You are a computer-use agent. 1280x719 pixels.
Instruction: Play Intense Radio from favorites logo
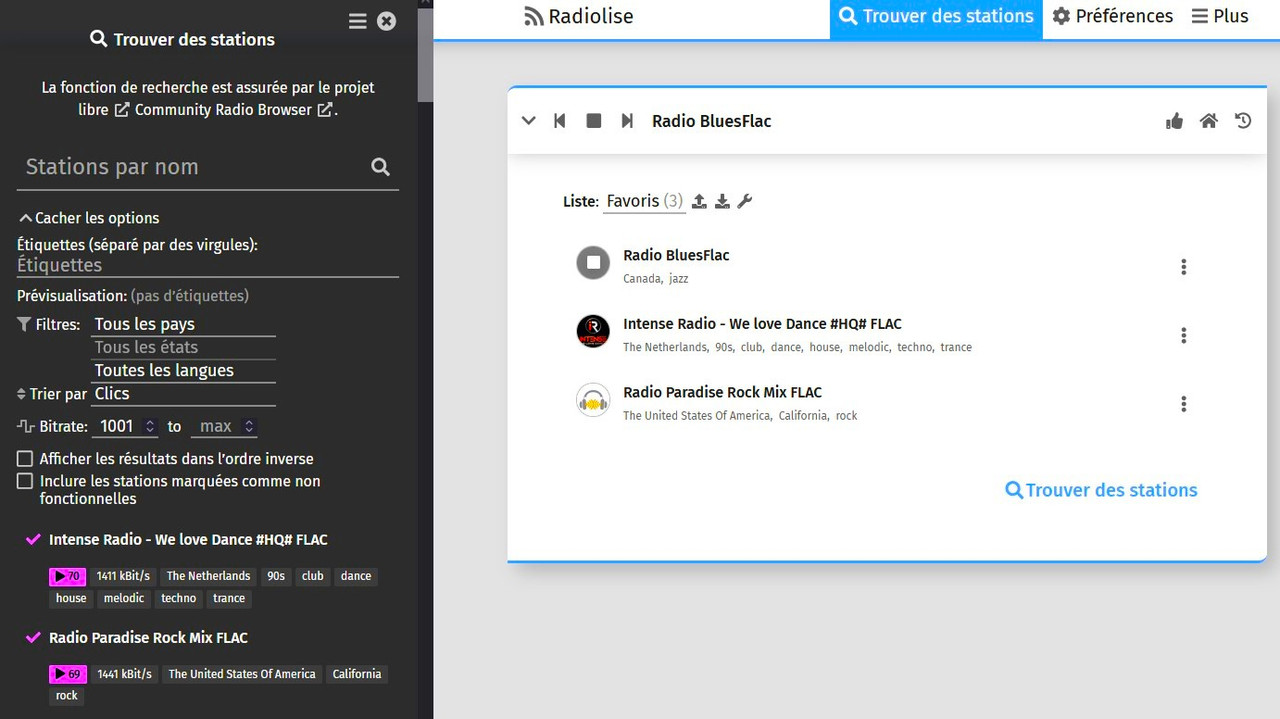tap(593, 331)
